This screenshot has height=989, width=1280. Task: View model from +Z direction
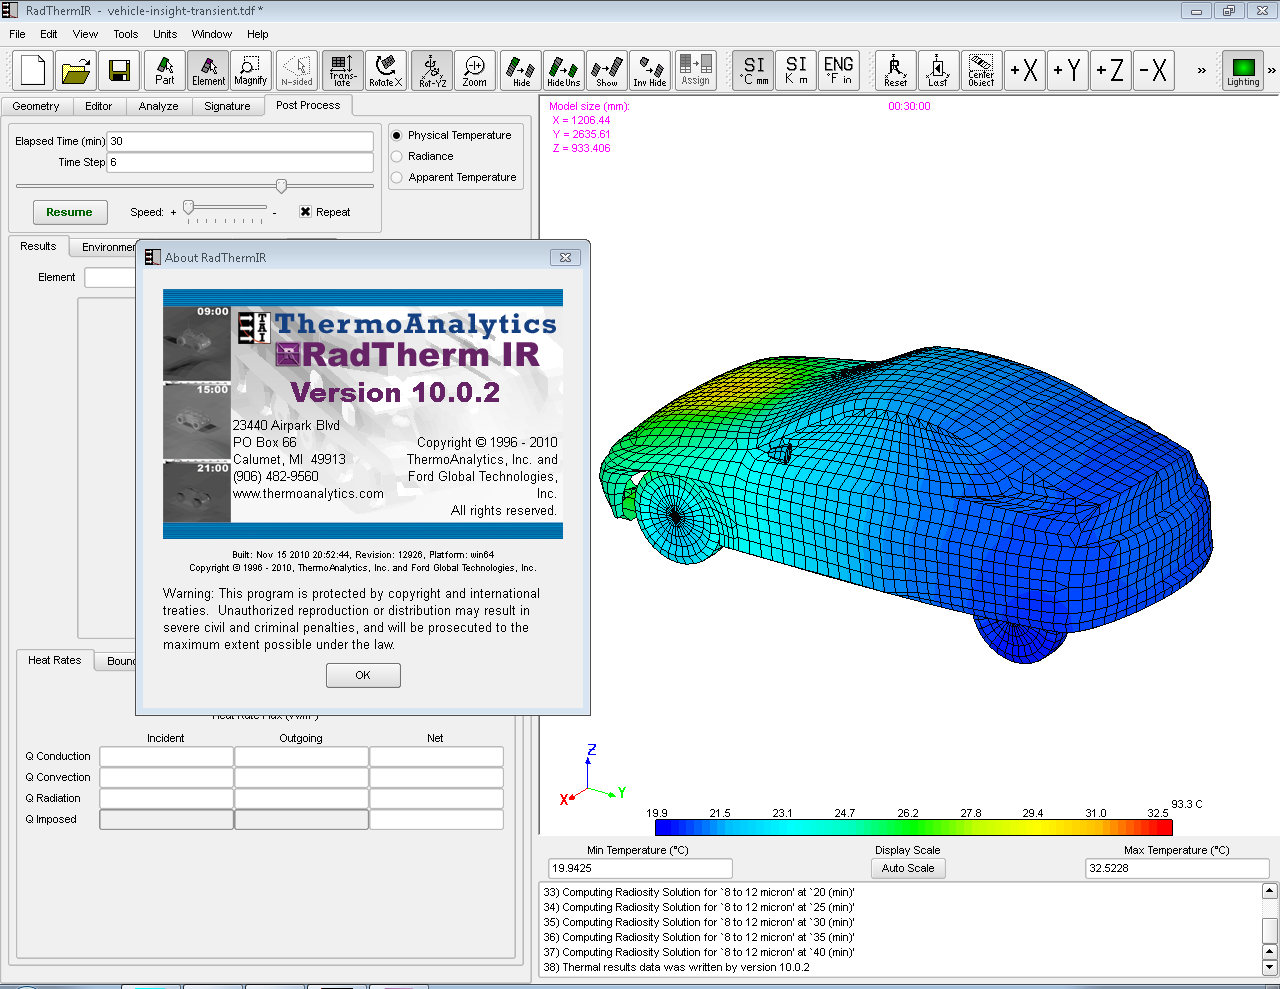[x=1111, y=71]
